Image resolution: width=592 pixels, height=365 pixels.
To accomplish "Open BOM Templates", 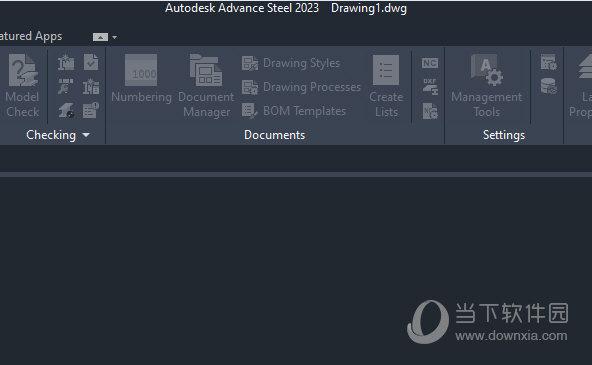I will (x=294, y=111).
